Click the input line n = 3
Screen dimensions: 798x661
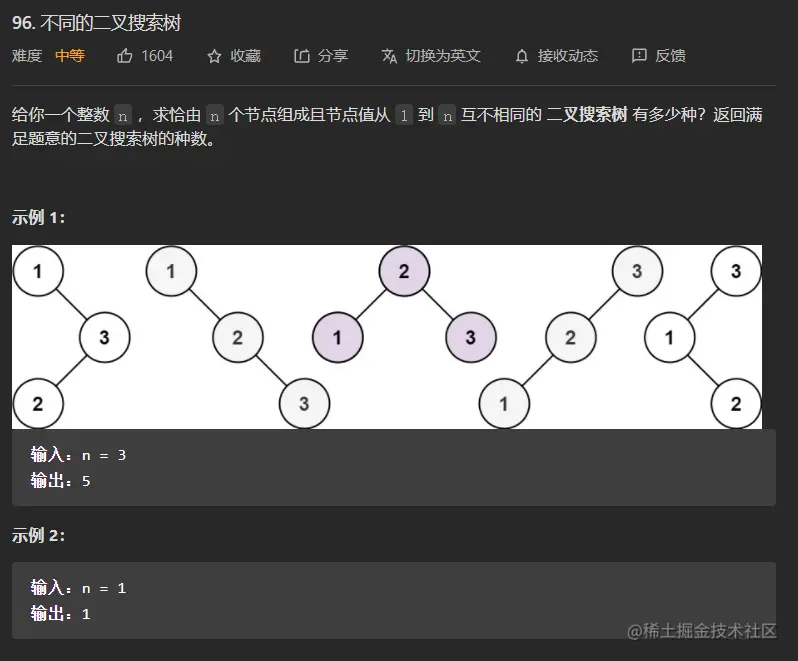78,455
